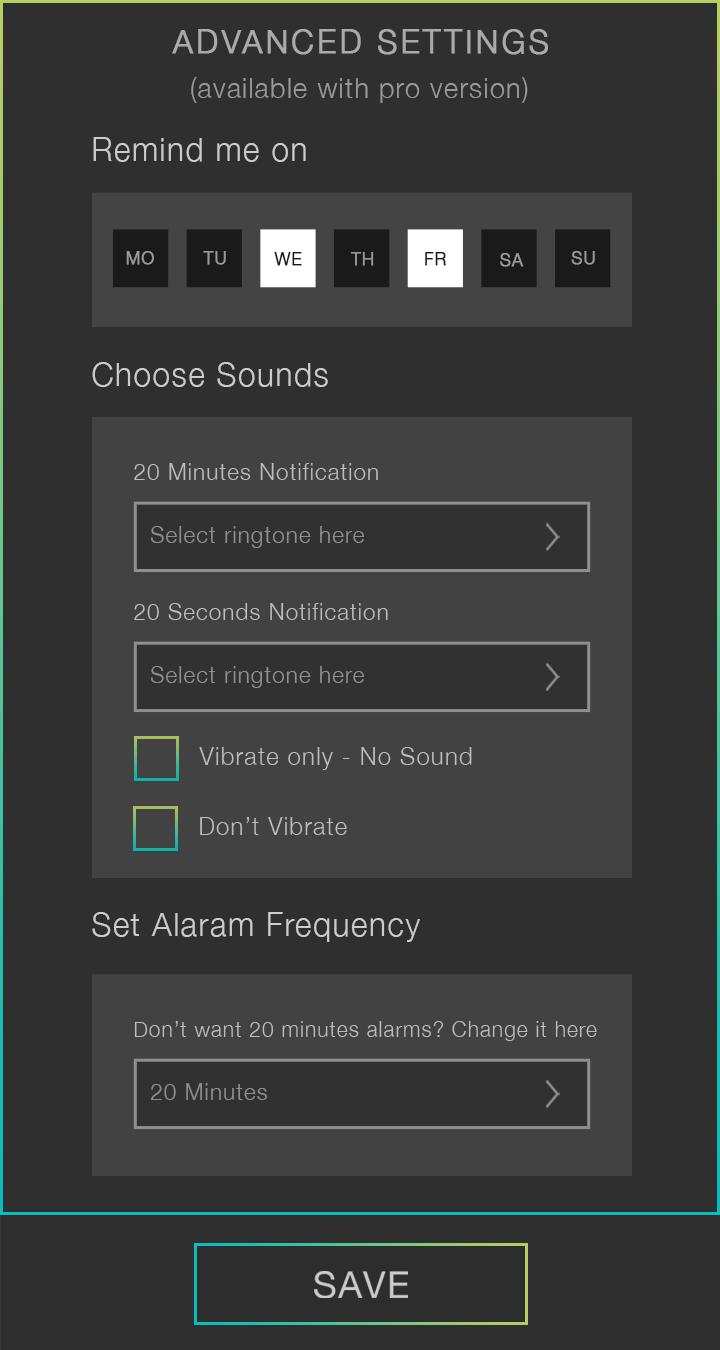
Task: Click chevron arrow in 20 Seconds Notification field
Action: point(552,677)
